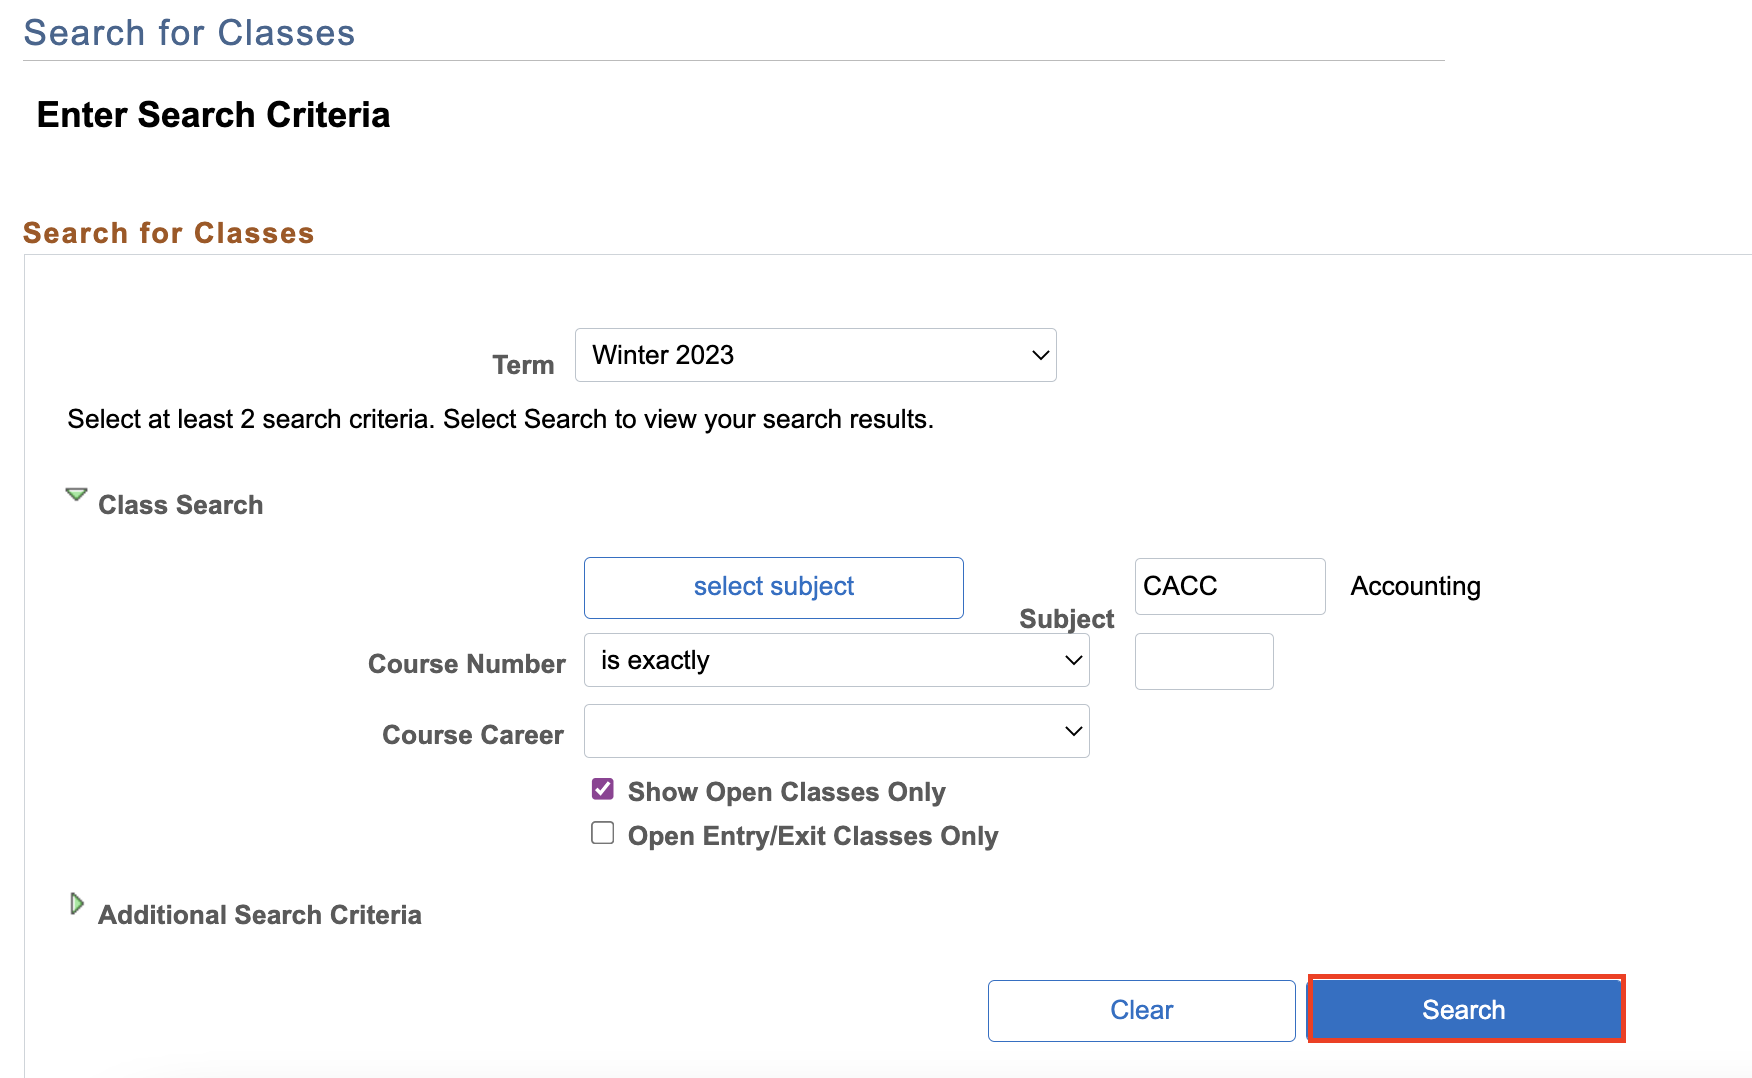The width and height of the screenshot is (1752, 1078).
Task: Collapse the Class Search section triangle
Action: pos(76,495)
